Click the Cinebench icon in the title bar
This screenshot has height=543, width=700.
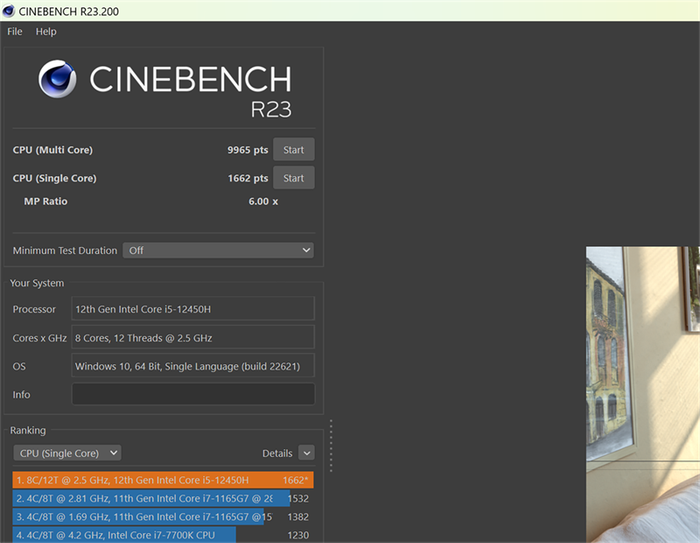[8, 11]
